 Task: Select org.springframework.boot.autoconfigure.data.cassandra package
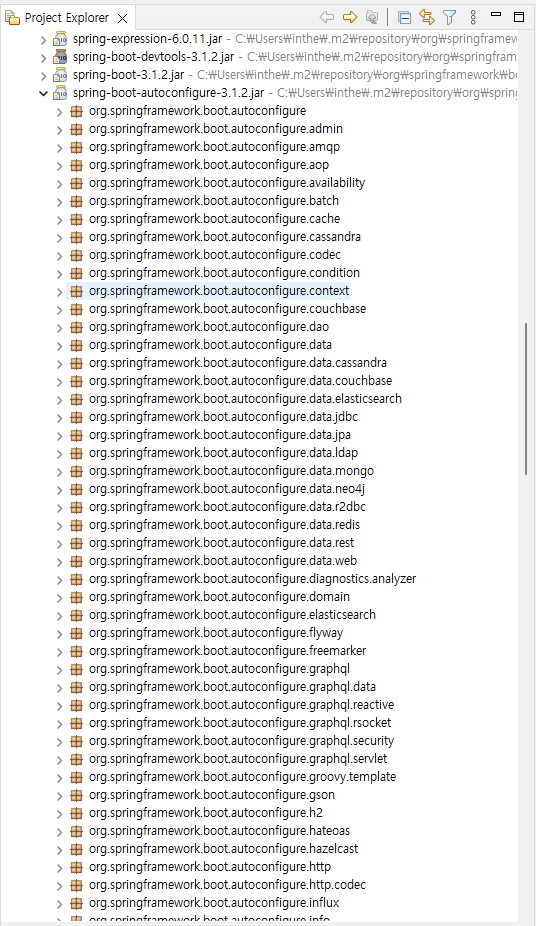[238, 363]
